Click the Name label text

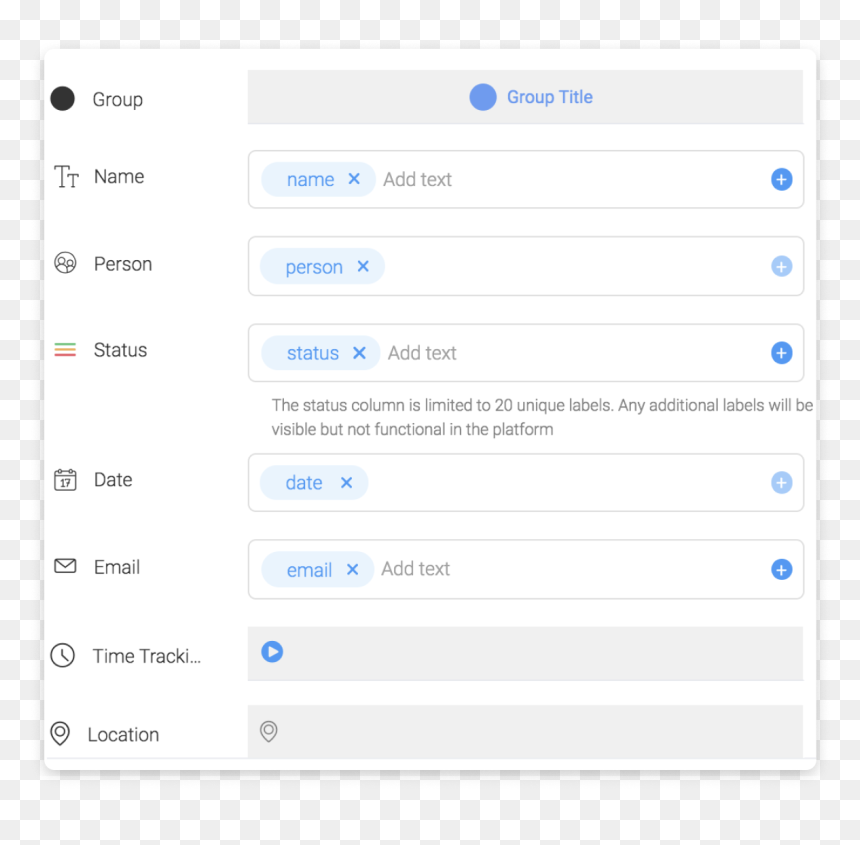119,177
